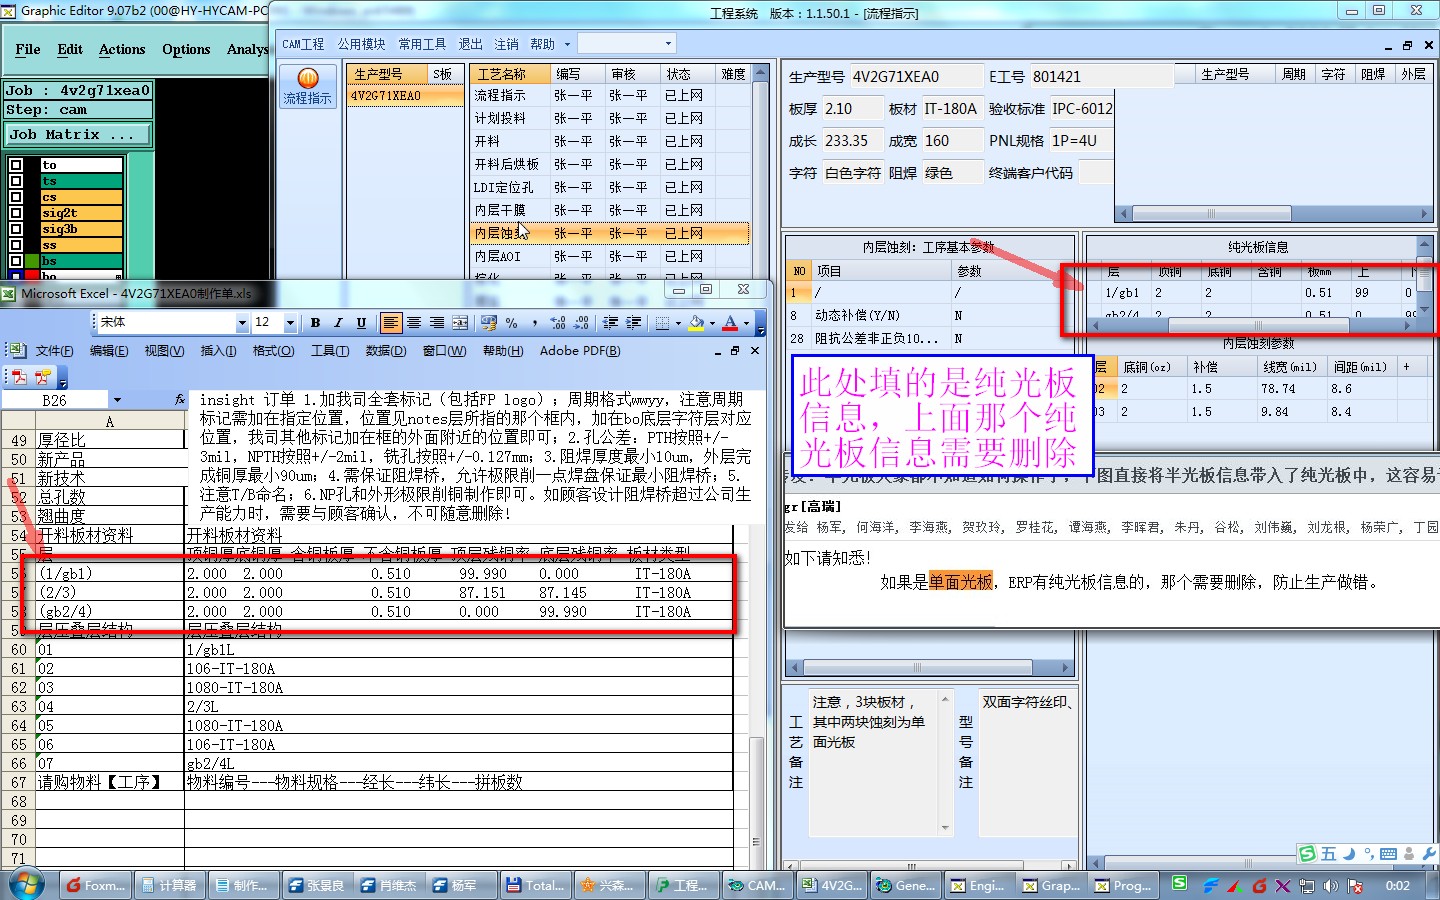Click decrease decimal icon in Excel
Viewport: 1440px width, 900px height.
[581, 323]
